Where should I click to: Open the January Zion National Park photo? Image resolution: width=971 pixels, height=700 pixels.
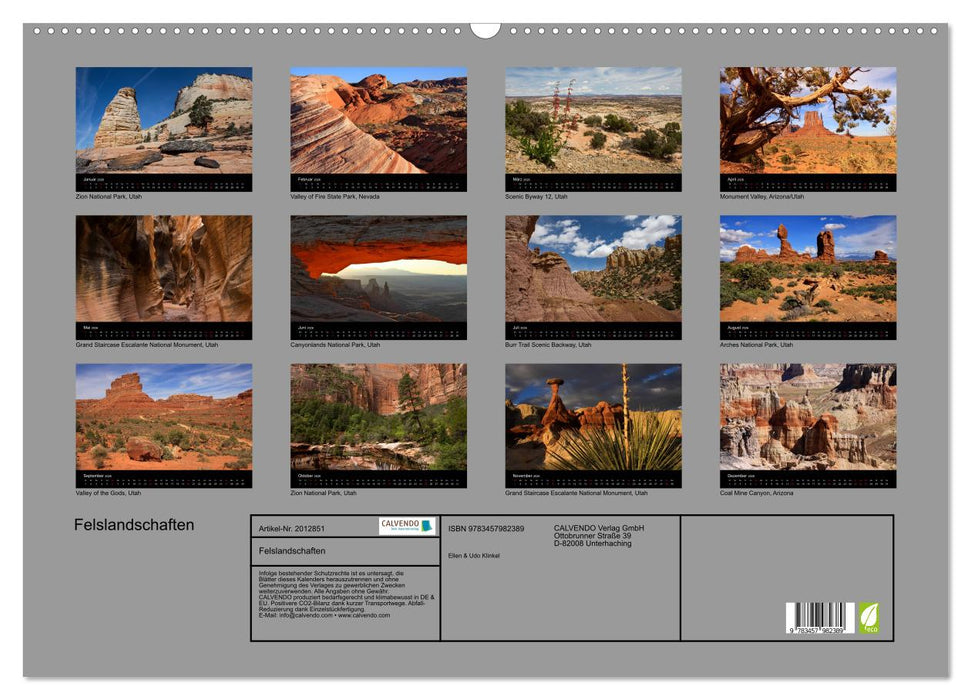164,120
